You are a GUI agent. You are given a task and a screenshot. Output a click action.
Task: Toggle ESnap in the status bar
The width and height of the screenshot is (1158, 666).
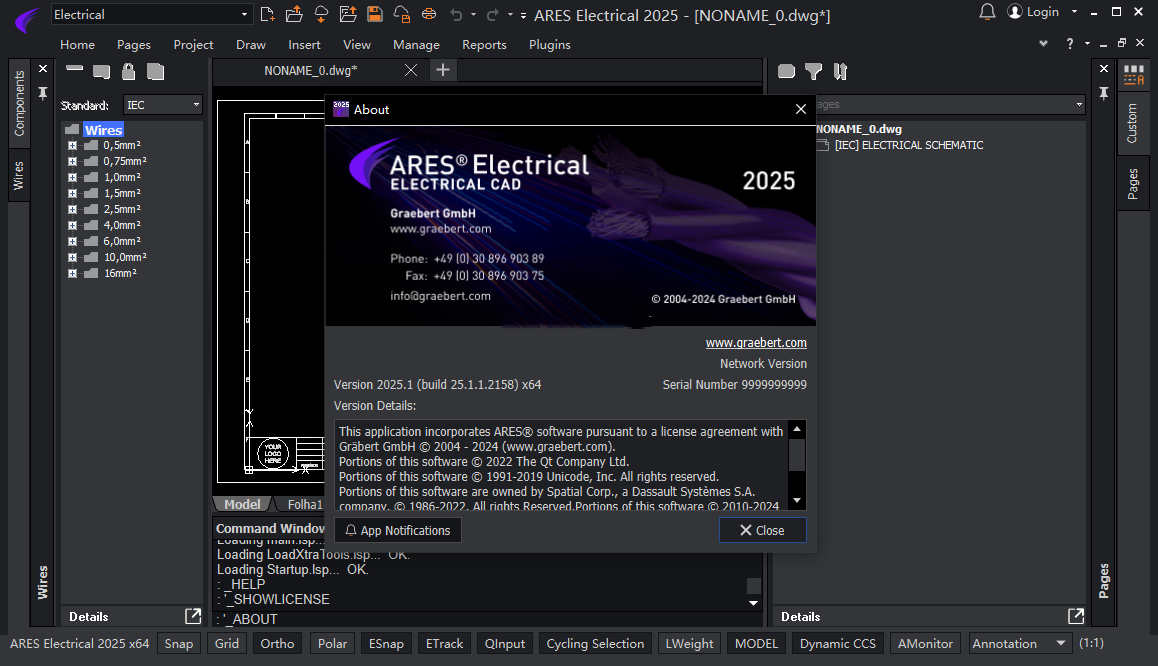(x=386, y=643)
